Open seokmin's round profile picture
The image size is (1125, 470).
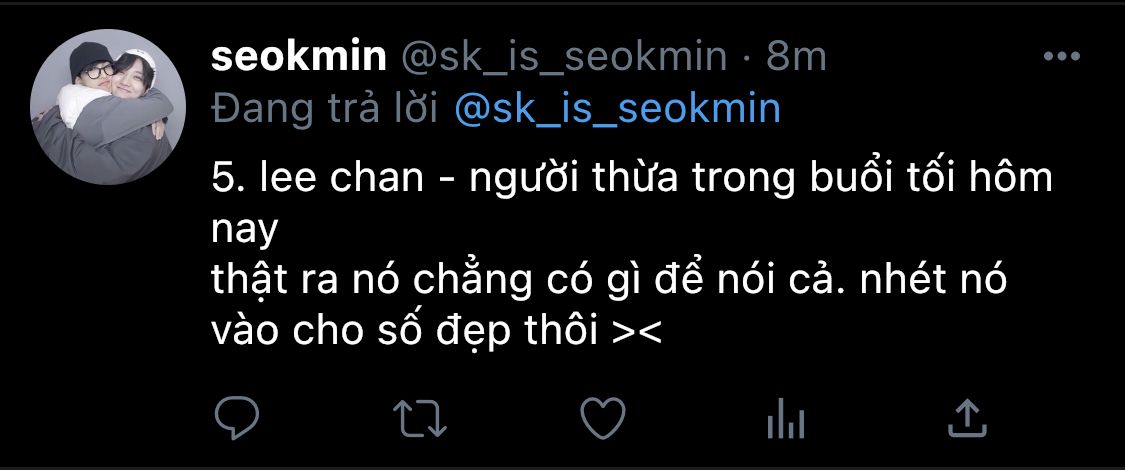pyautogui.click(x=108, y=107)
